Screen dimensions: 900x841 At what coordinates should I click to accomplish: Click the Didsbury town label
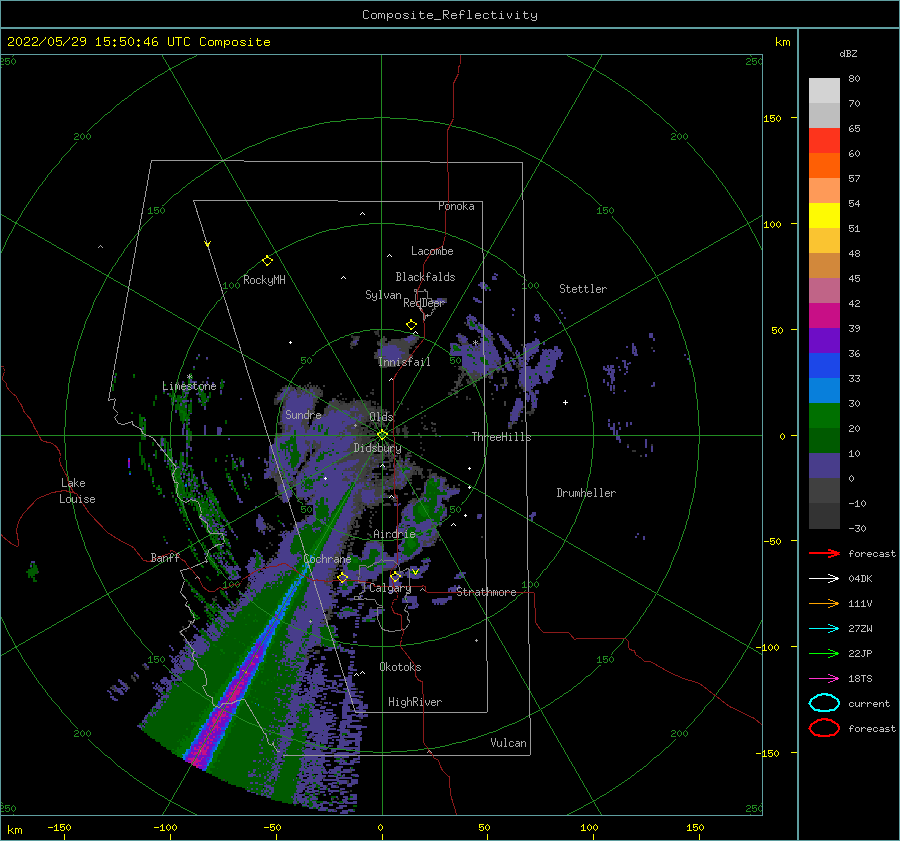click(x=377, y=448)
